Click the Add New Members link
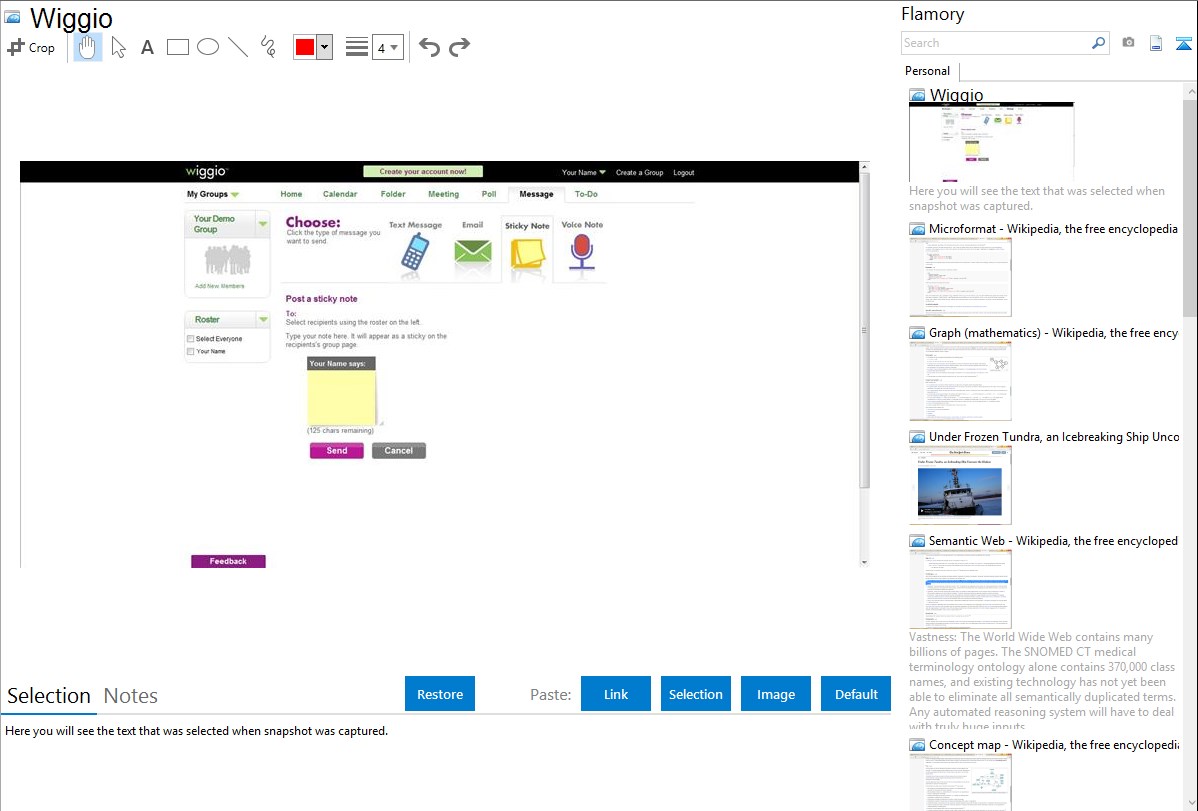The image size is (1198, 811). point(219,286)
